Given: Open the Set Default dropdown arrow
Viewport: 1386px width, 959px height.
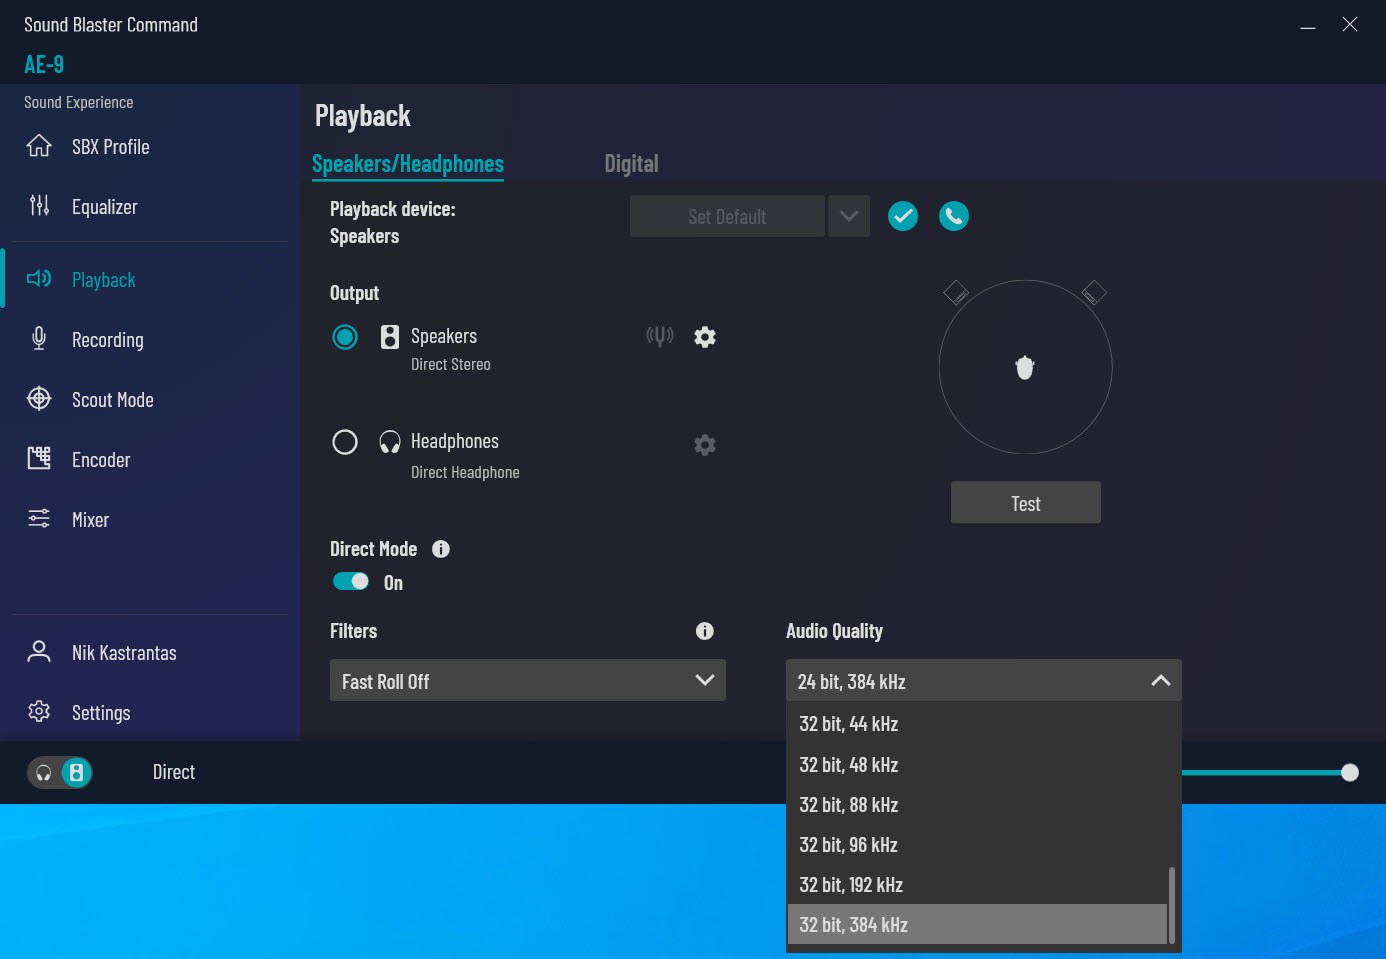Looking at the screenshot, I should tap(849, 216).
